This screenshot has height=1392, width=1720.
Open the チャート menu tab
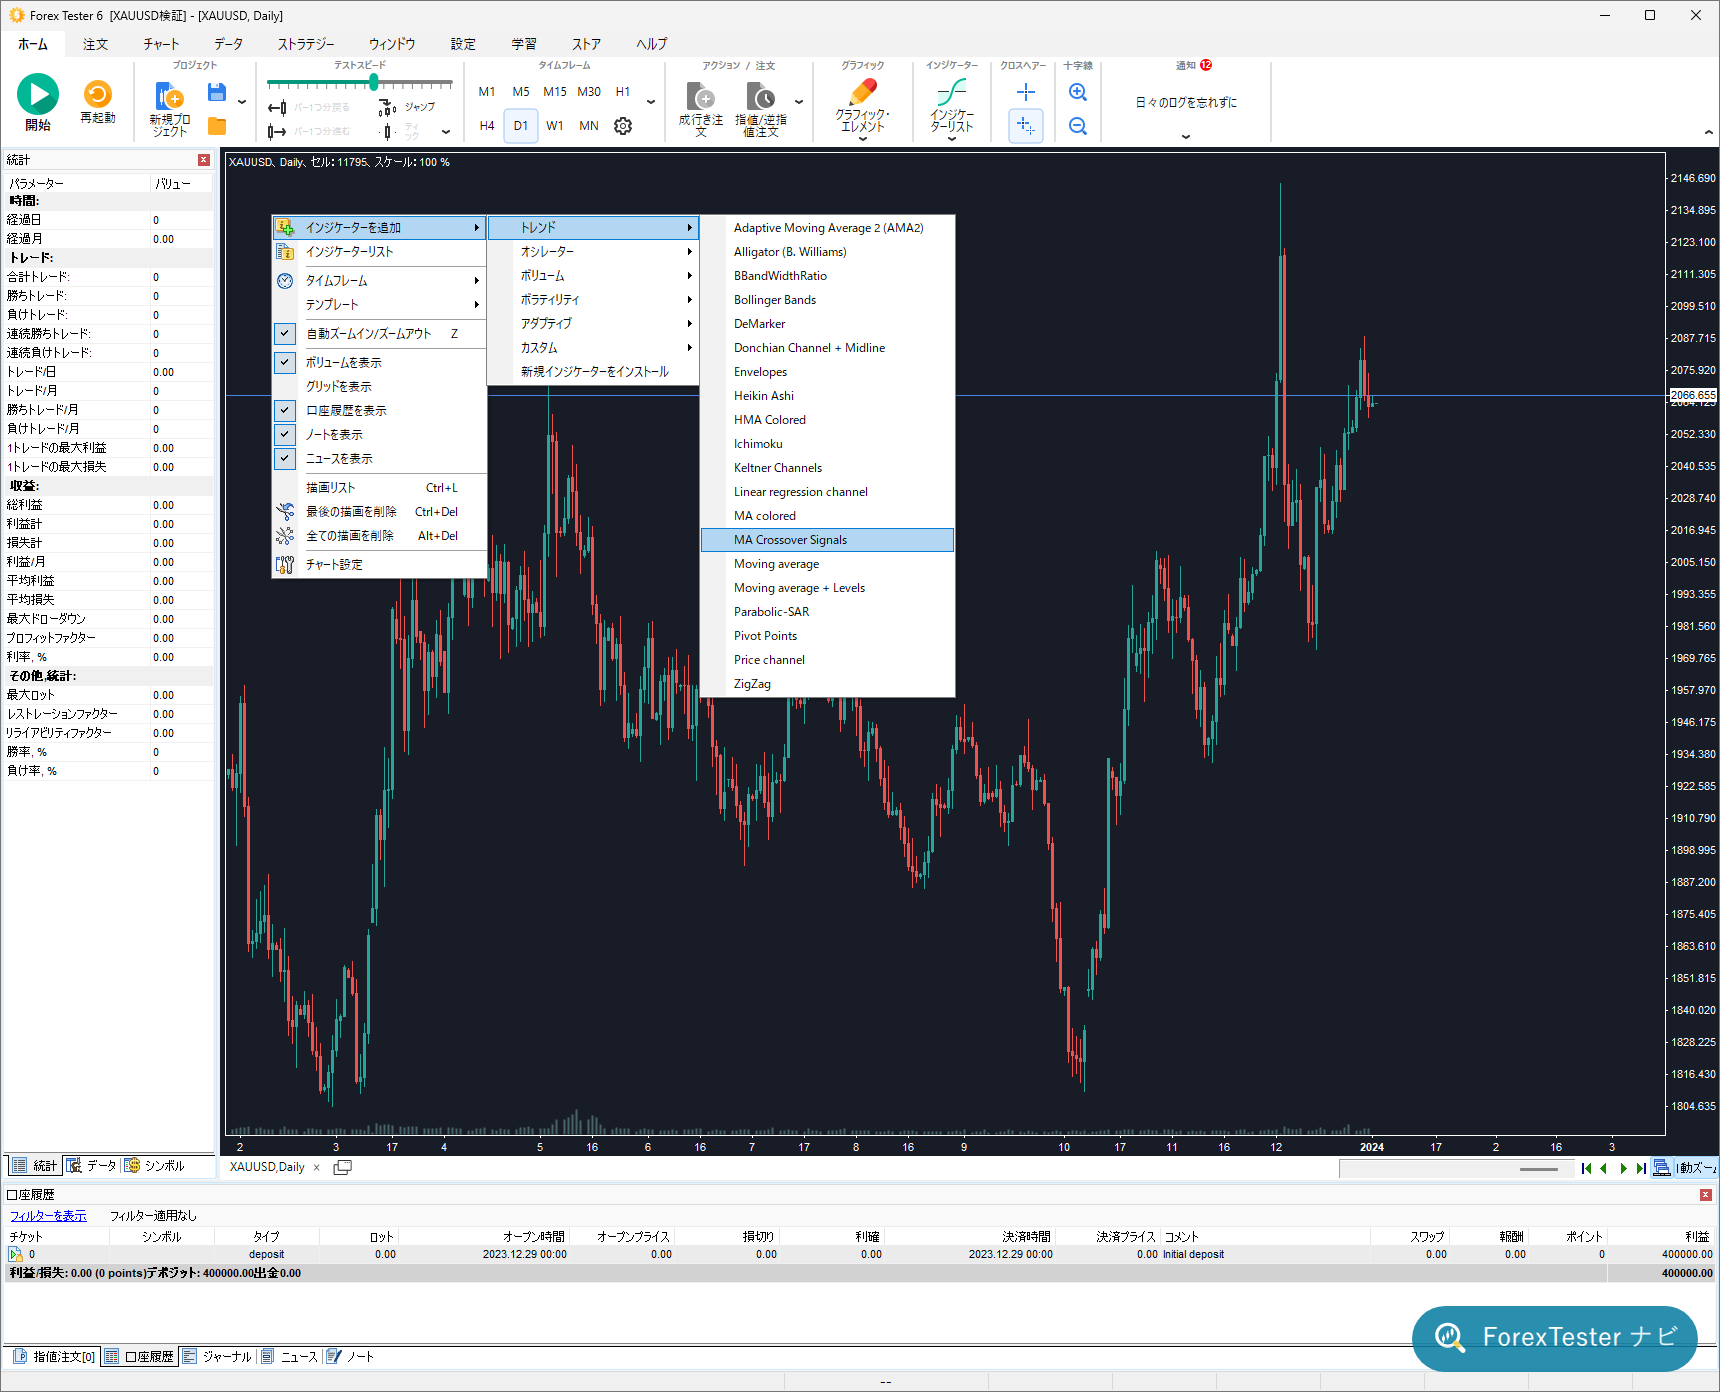tap(161, 44)
